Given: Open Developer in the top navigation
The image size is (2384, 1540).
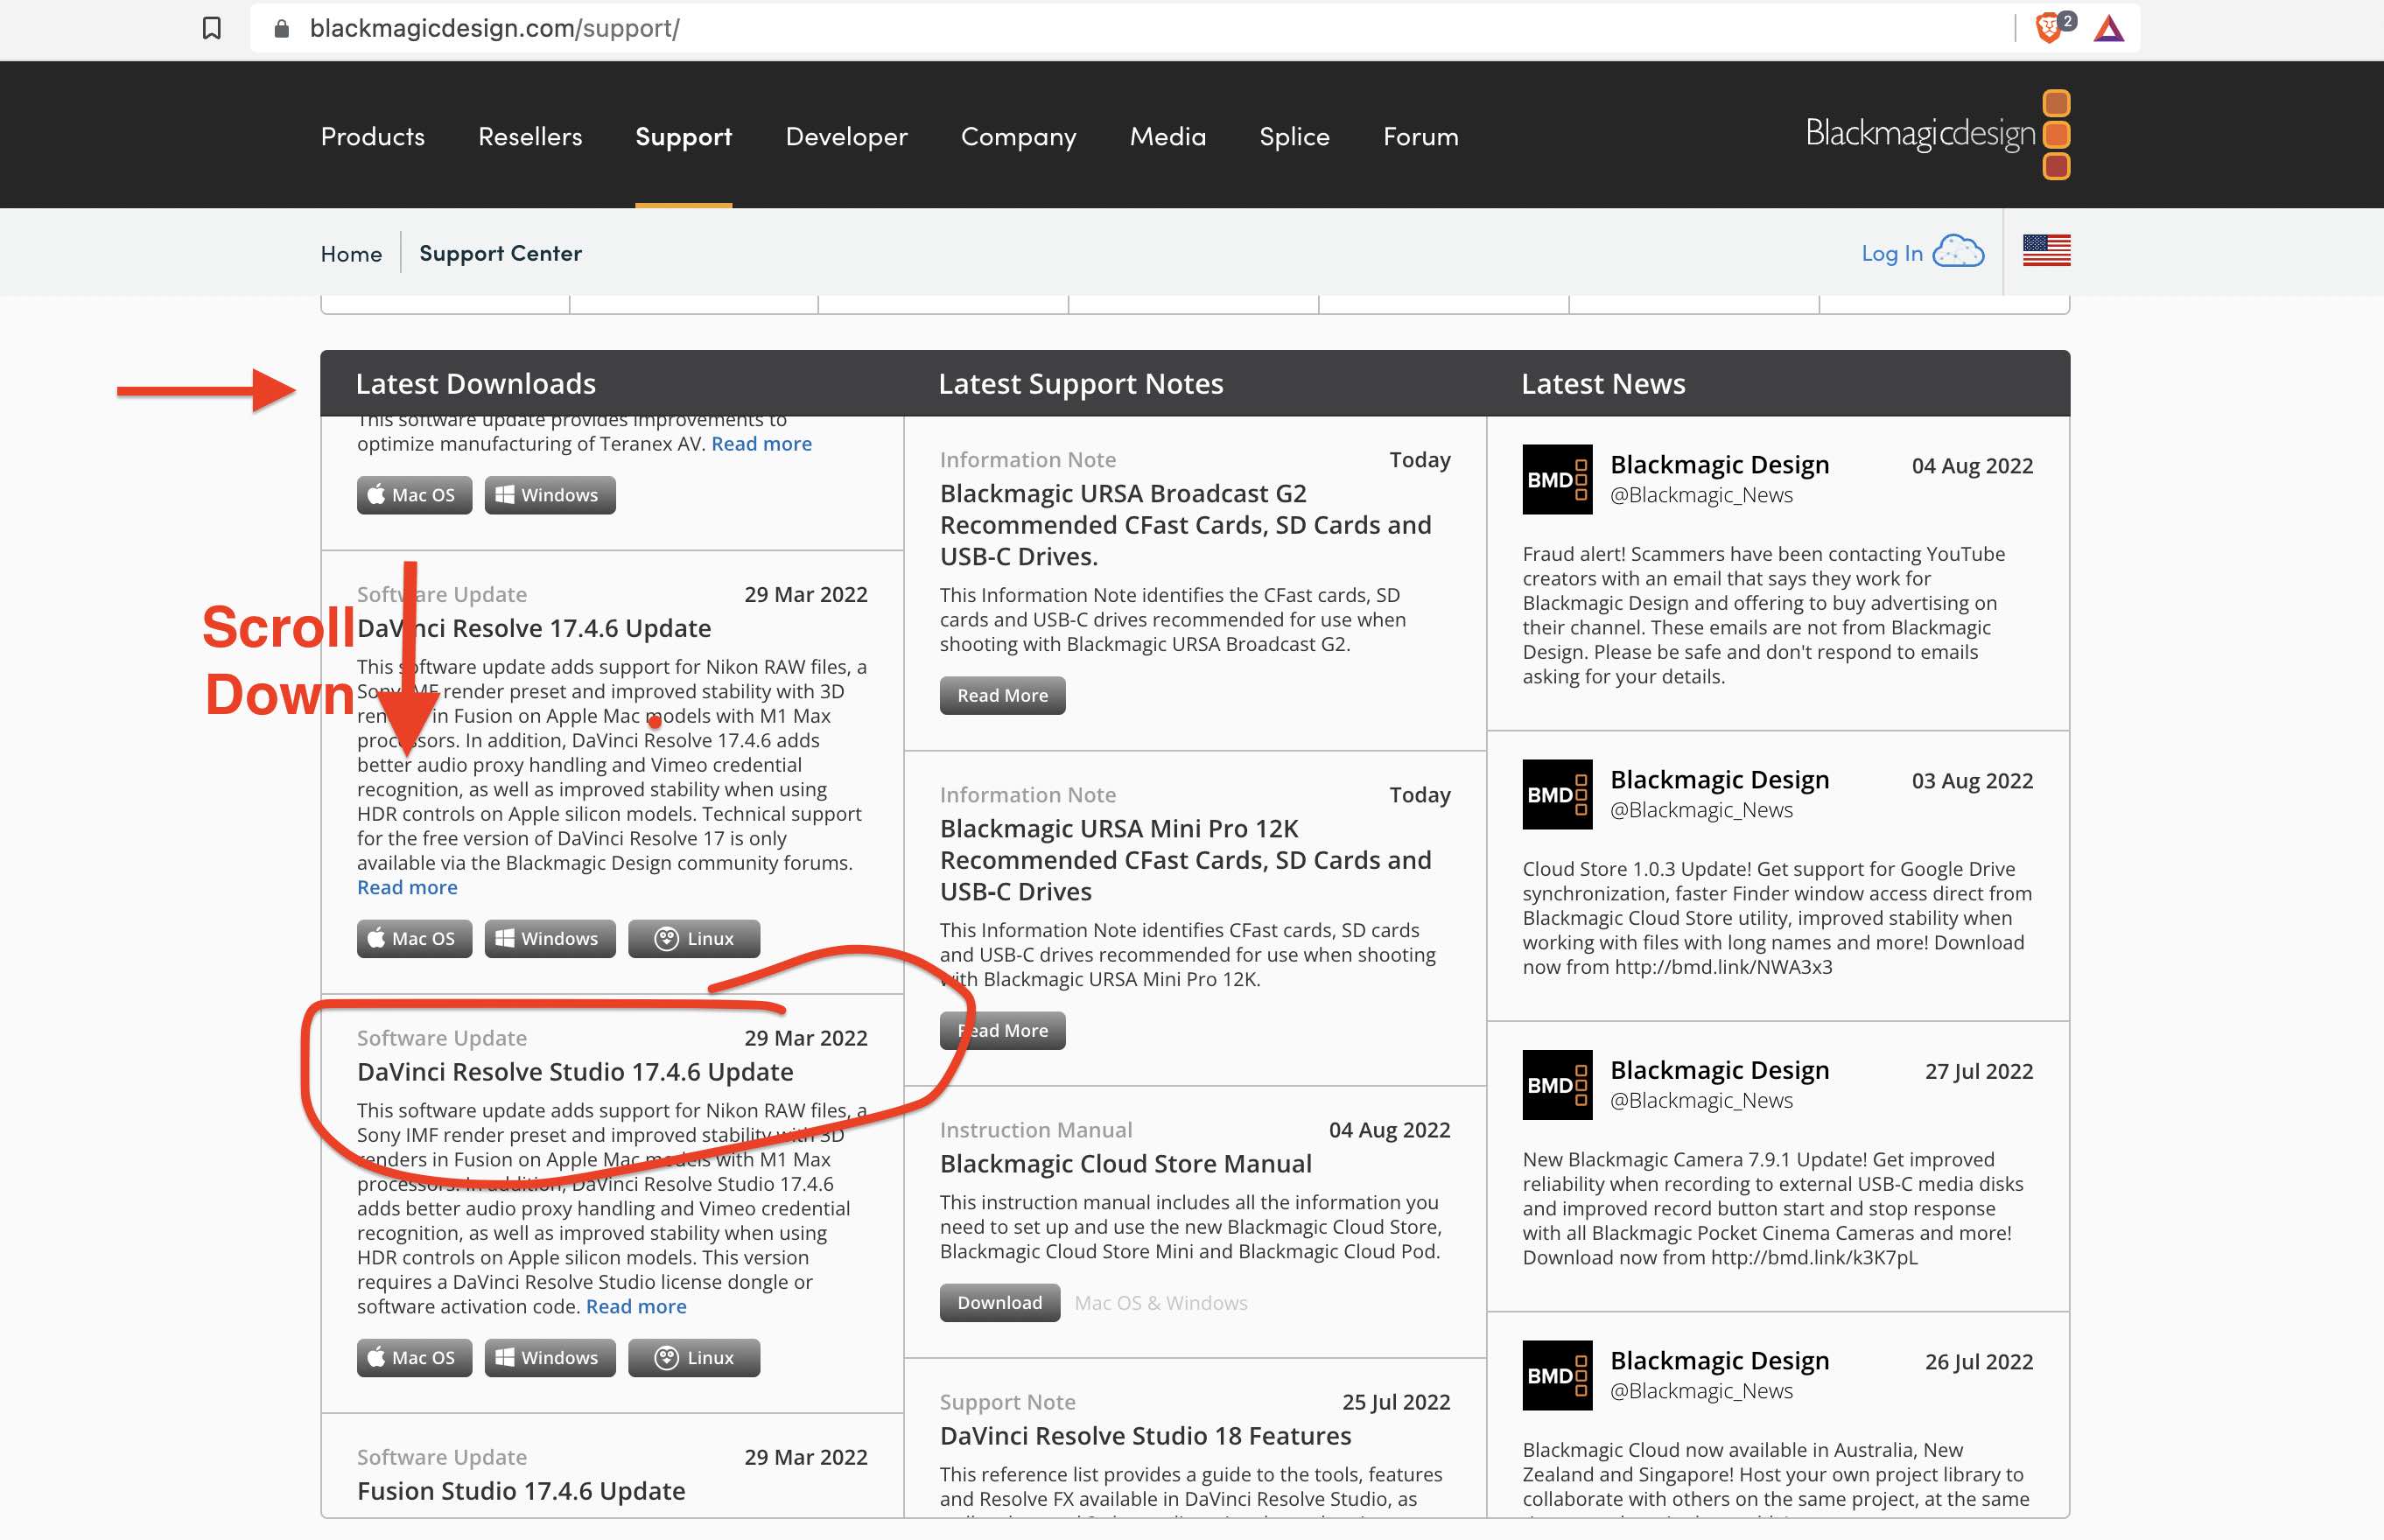Looking at the screenshot, I should [x=847, y=136].
